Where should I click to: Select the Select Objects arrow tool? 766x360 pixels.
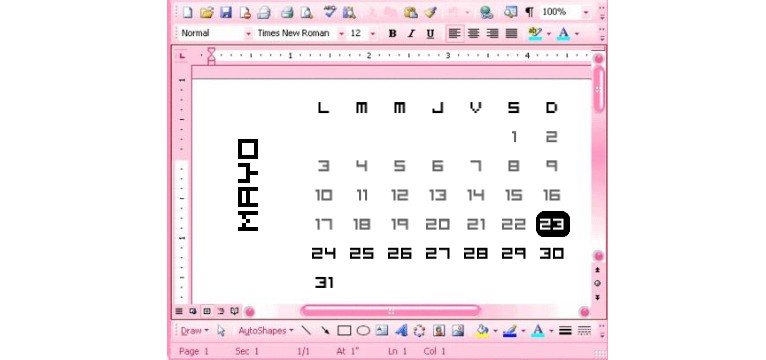(221, 331)
